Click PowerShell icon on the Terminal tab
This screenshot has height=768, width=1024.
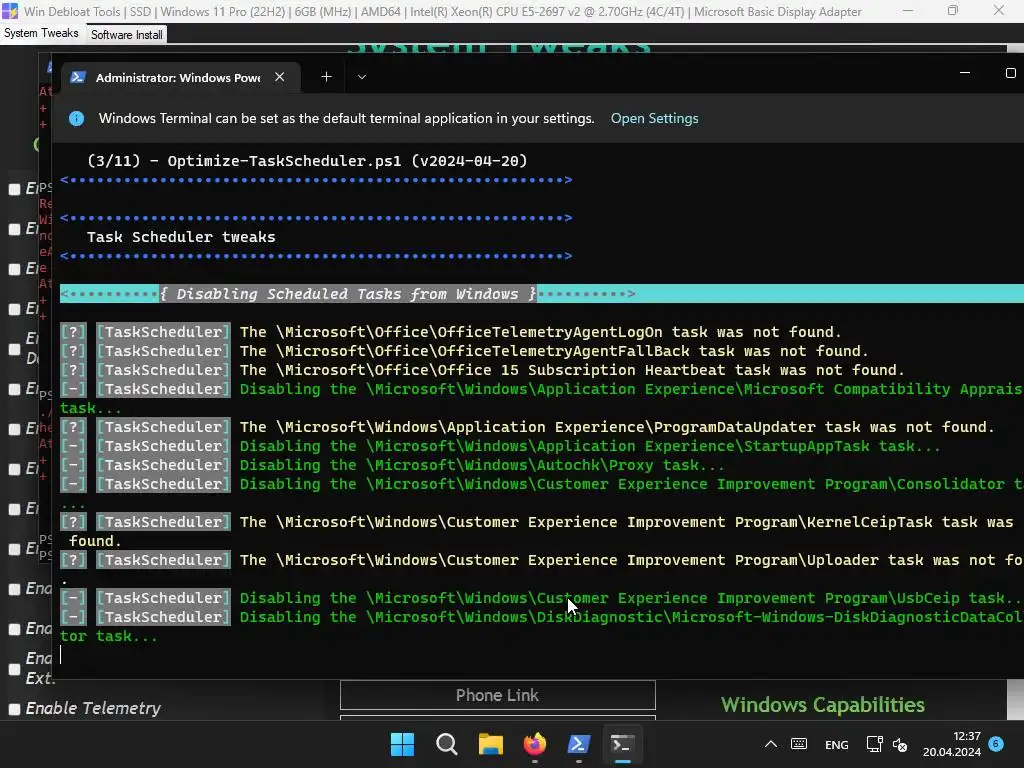tap(78, 77)
